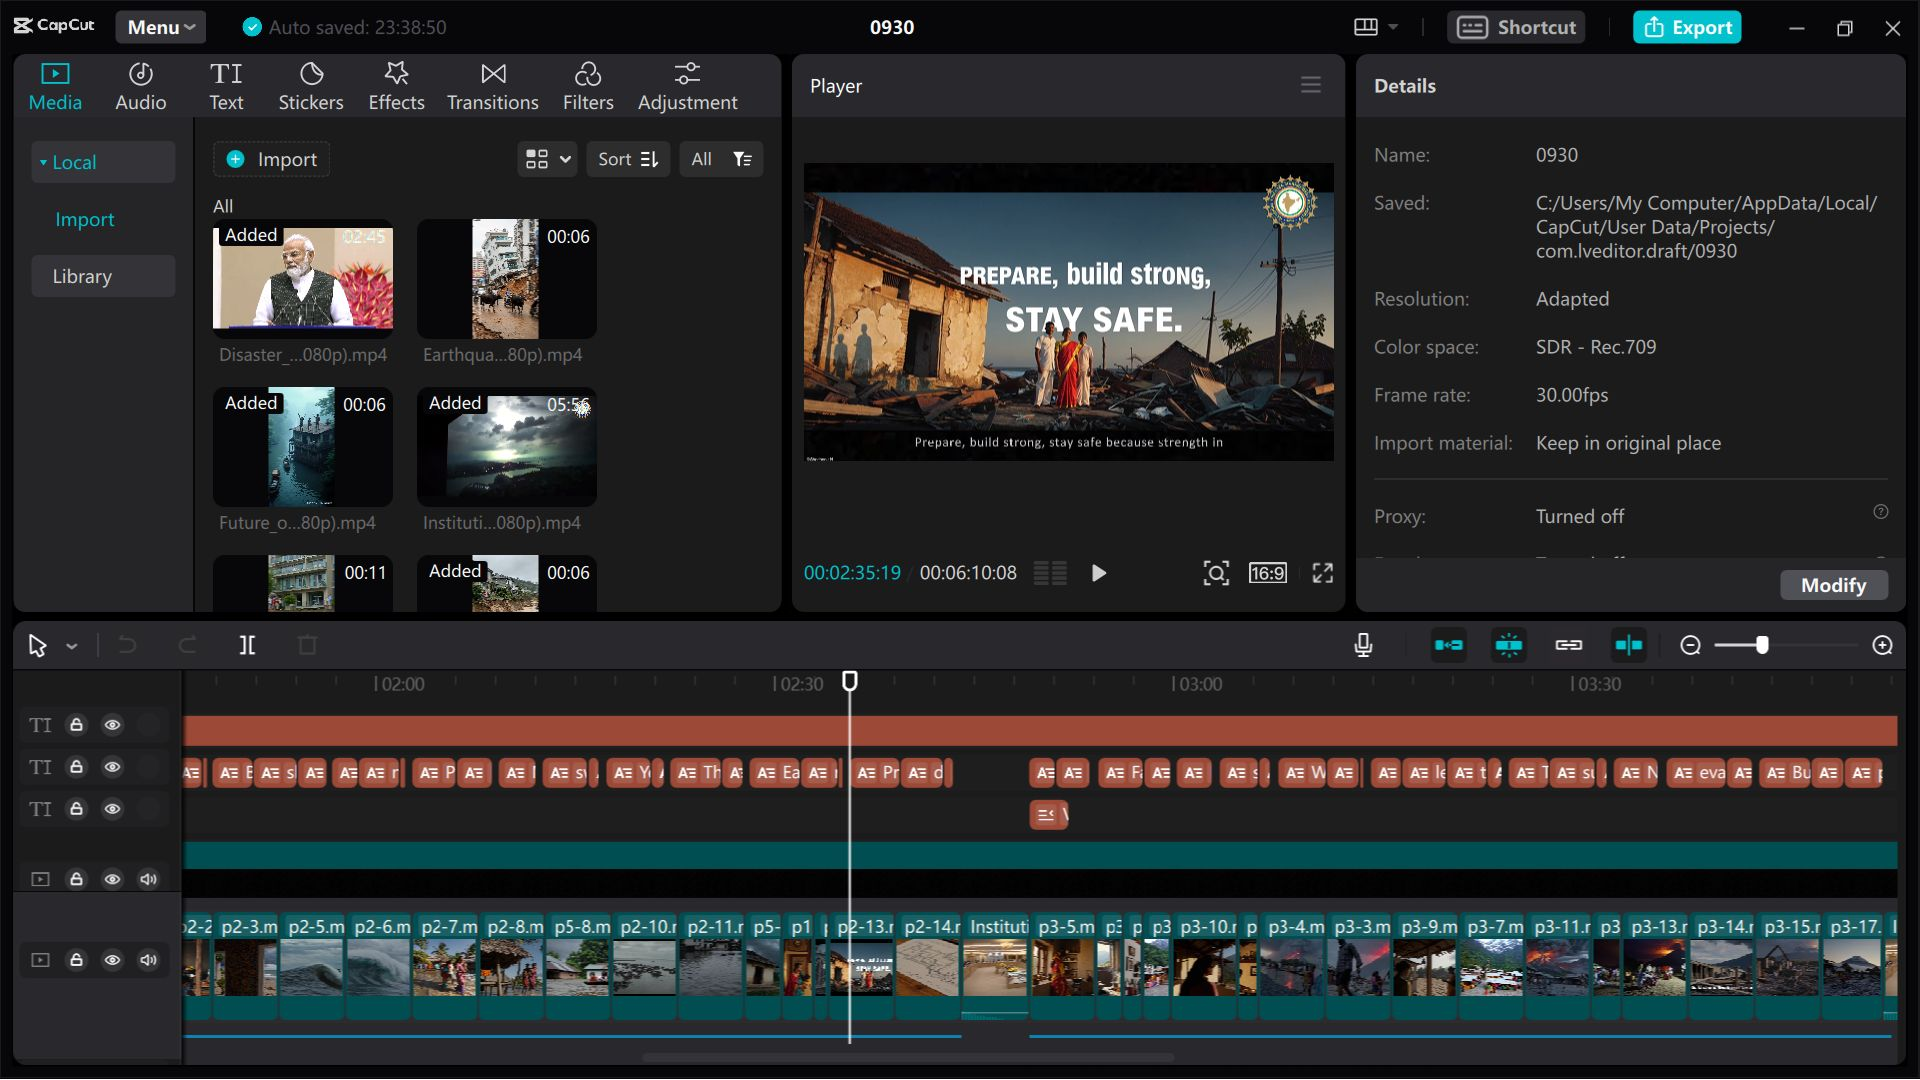This screenshot has width=1920, height=1080.
Task: Open the Menu dropdown
Action: click(x=160, y=27)
